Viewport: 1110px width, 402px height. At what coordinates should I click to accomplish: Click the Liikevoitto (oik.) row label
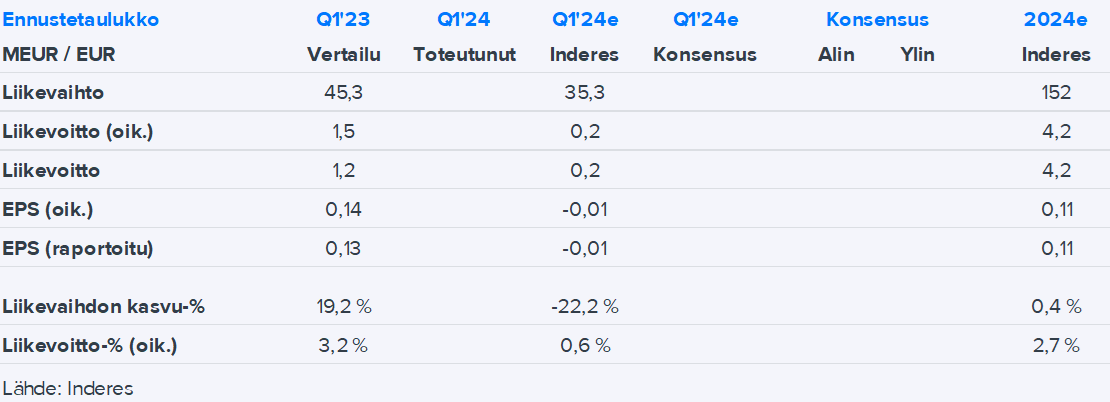[x=79, y=132]
